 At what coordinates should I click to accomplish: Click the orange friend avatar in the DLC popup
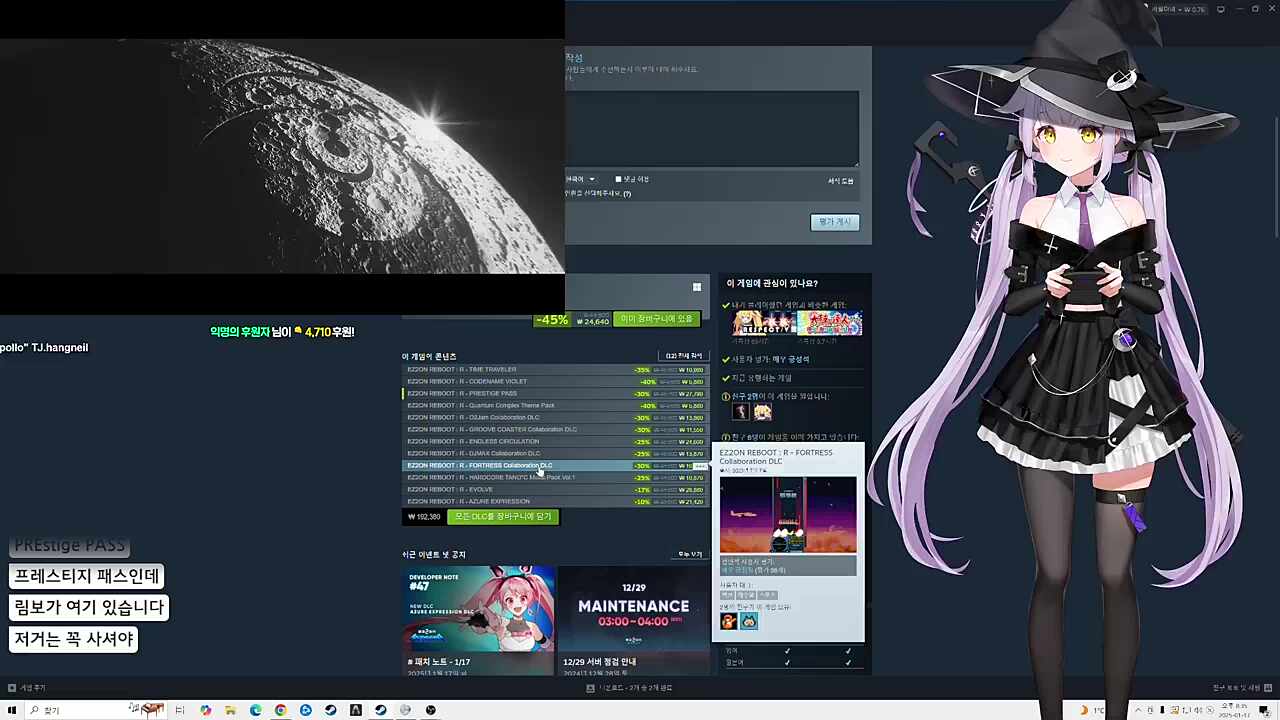coord(729,621)
